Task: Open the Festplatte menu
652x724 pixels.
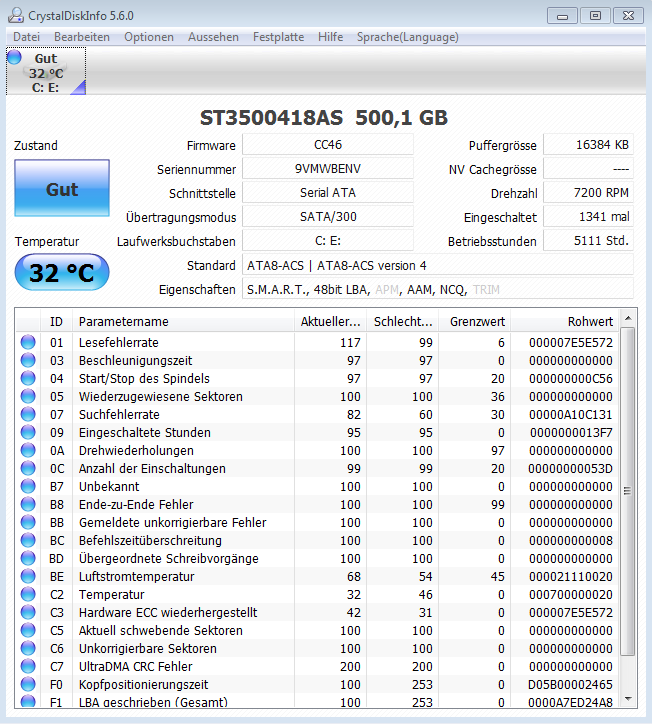Action: 278,37
